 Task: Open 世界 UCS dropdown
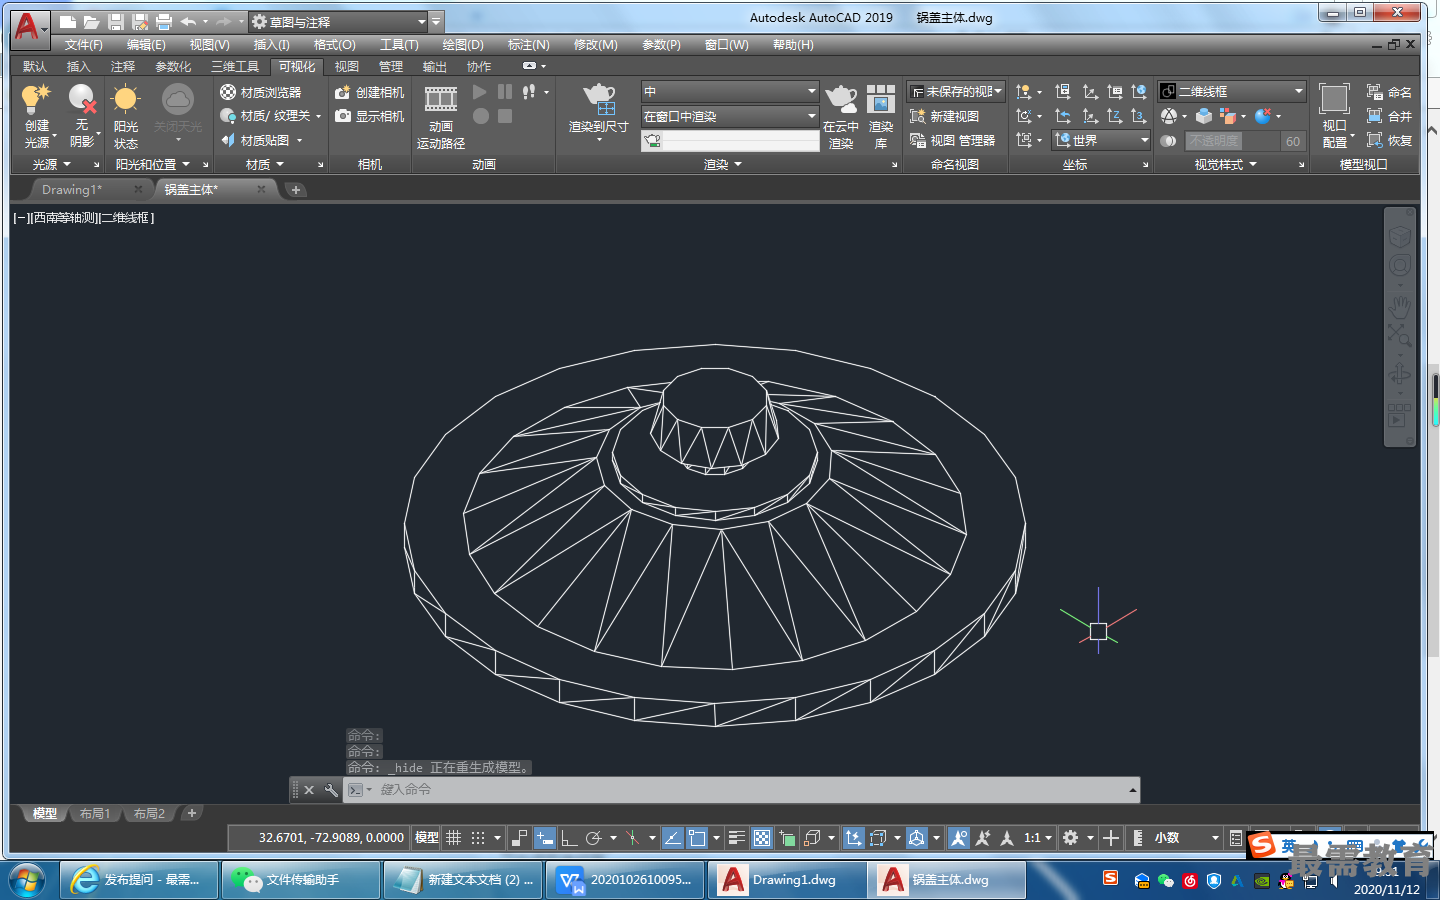(x=1101, y=140)
